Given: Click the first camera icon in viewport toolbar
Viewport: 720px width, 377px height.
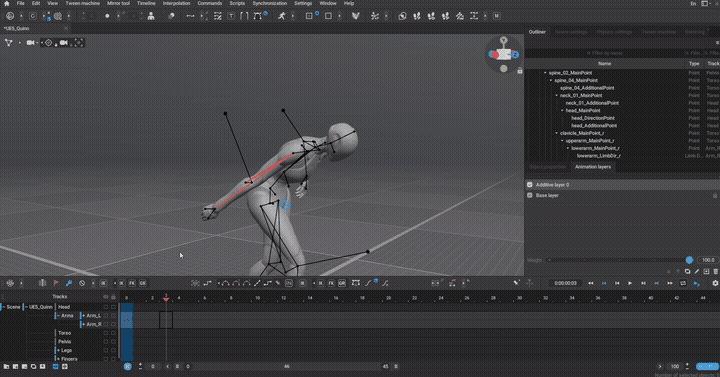Looking at the screenshot, I should 30,43.
